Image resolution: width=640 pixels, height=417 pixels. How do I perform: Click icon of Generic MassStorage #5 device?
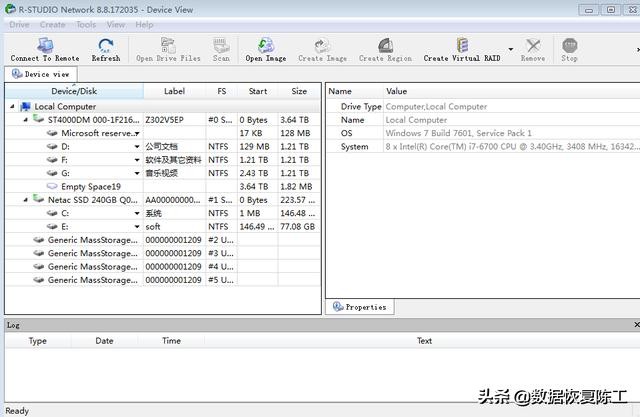[38, 280]
